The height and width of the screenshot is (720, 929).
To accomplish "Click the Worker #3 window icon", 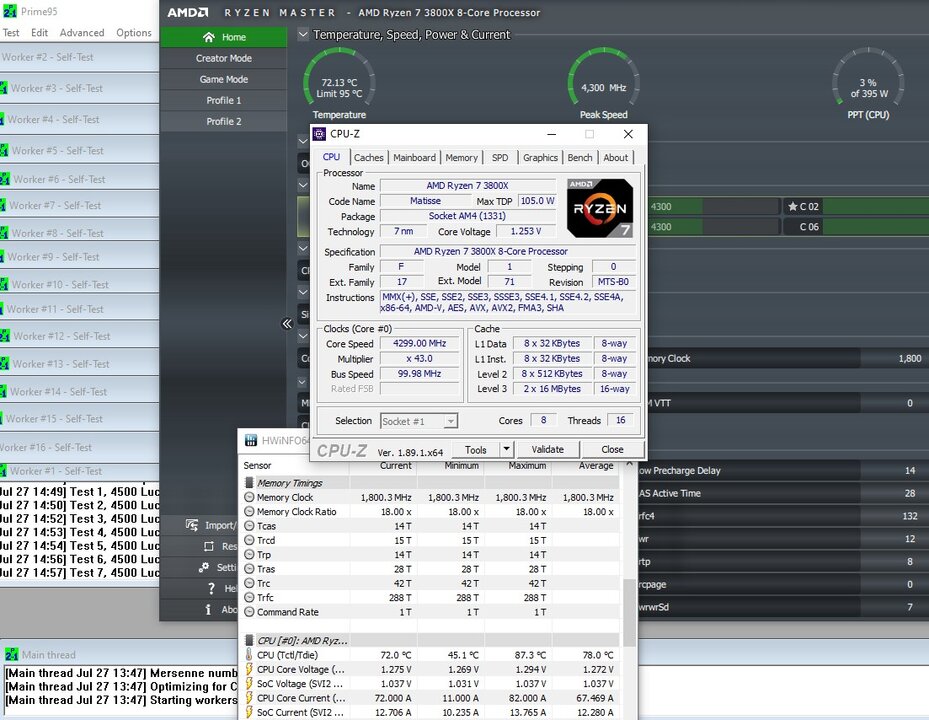I will click(x=4, y=88).
